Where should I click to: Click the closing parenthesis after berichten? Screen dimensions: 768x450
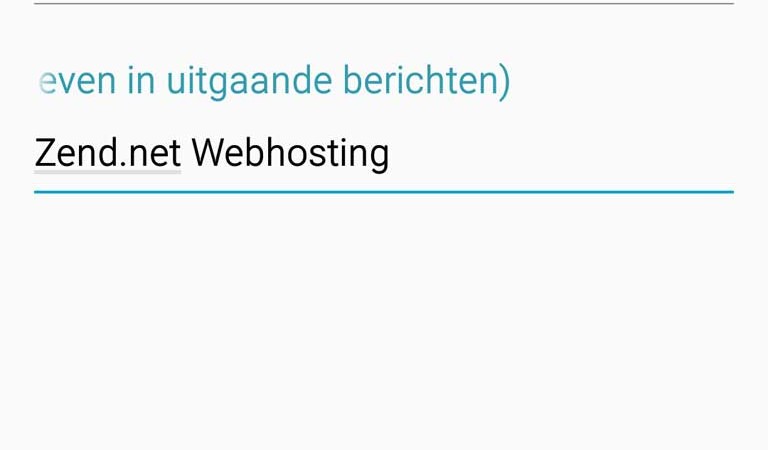[x=504, y=82]
